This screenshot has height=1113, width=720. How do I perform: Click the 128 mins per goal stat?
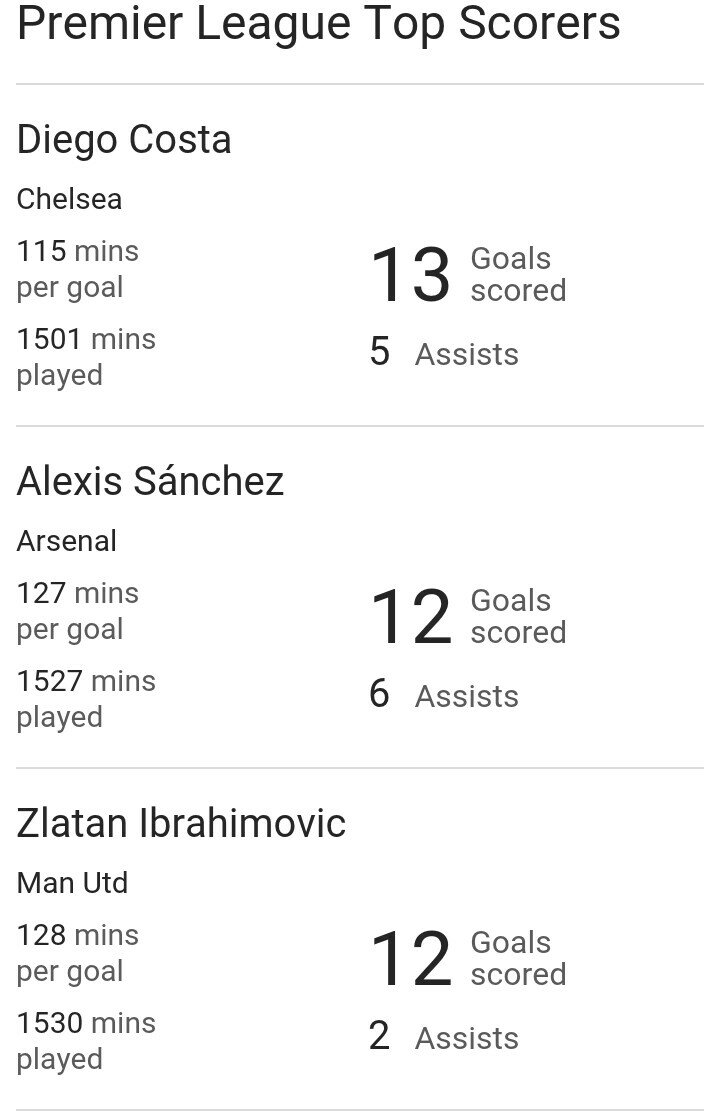77,953
